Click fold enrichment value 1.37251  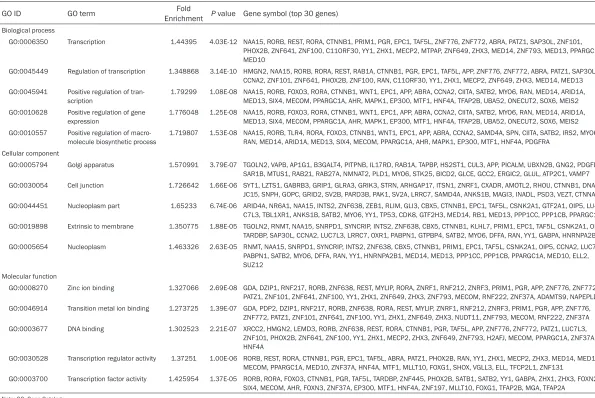coord(184,358)
